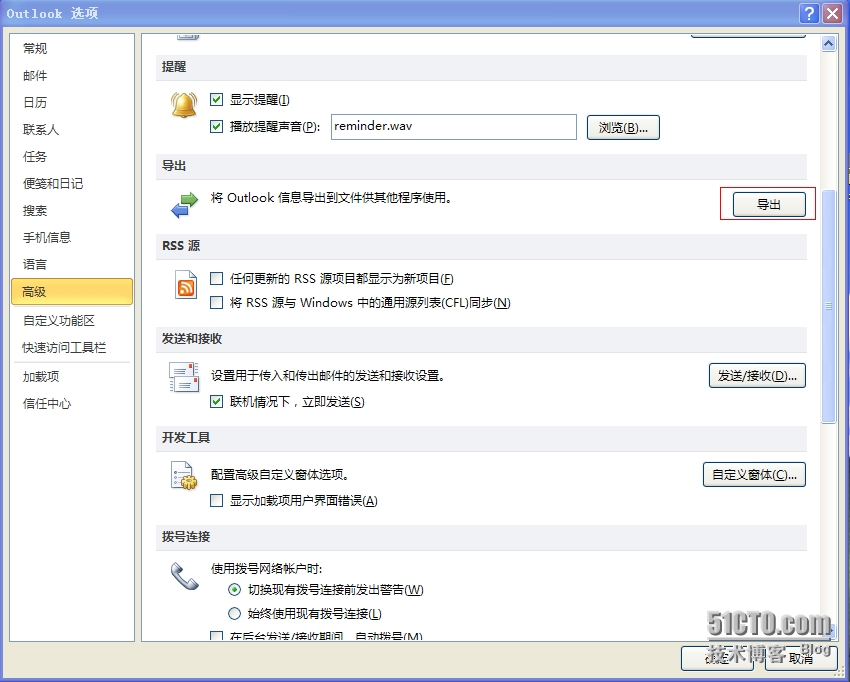Click the 取消 button
The image size is (850, 682).
coord(801,658)
